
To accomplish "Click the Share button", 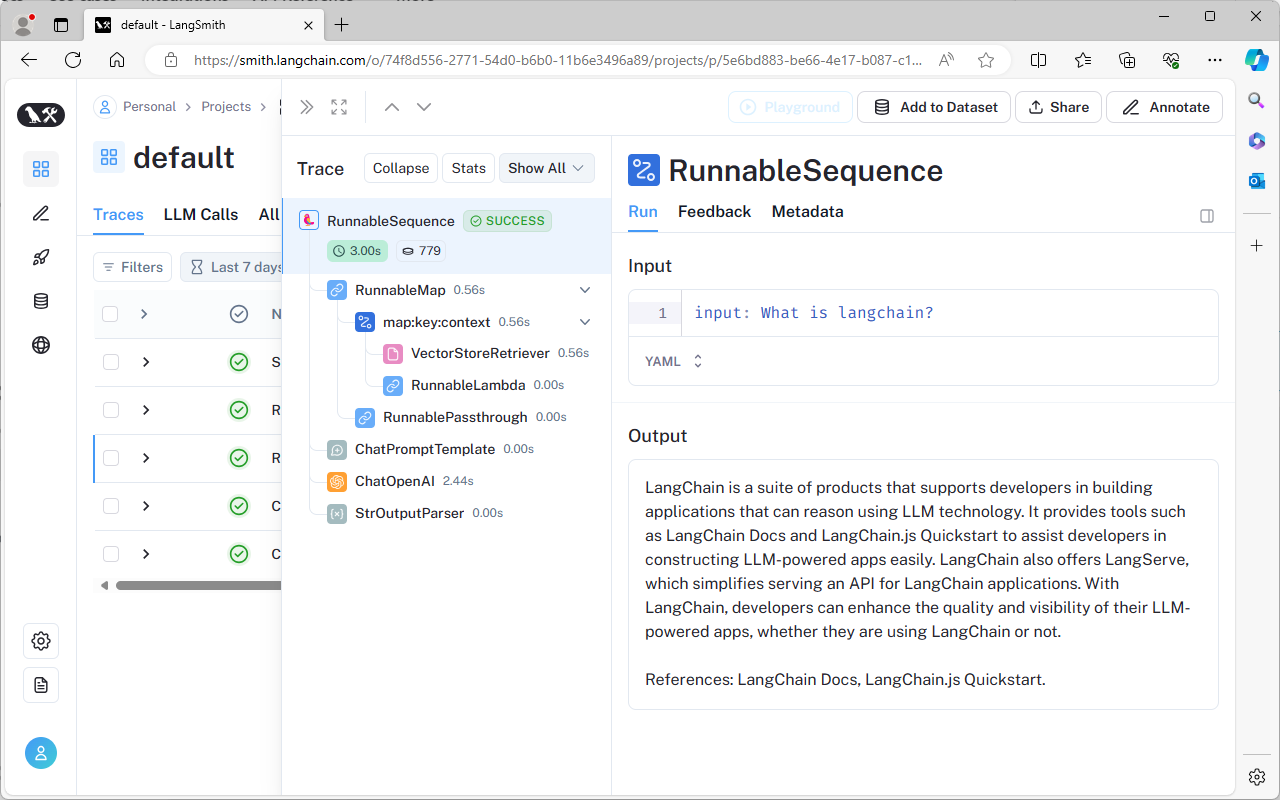I will click(1058, 107).
